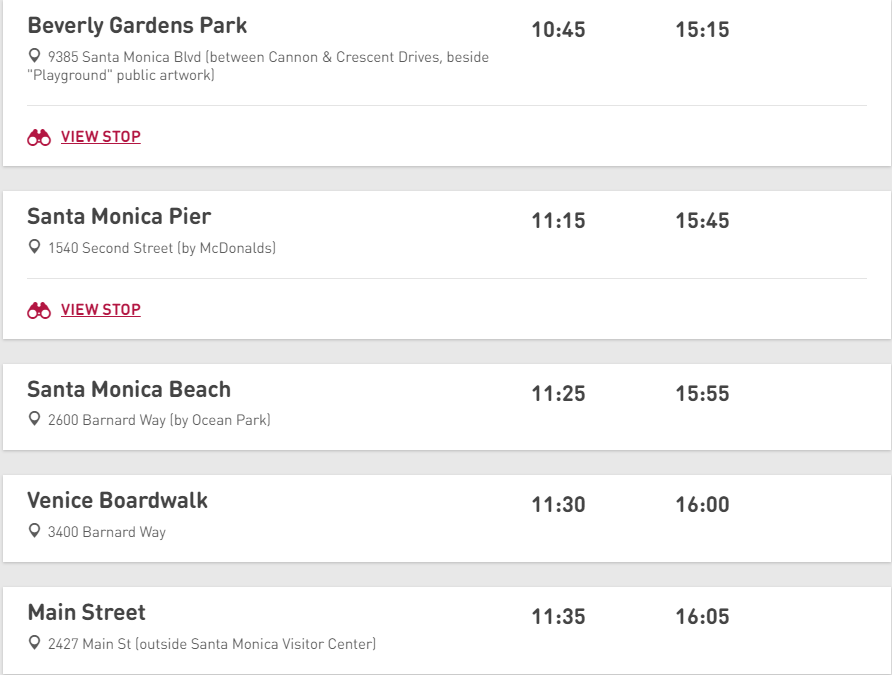Click location pin beside 1540 Second Street

34,247
